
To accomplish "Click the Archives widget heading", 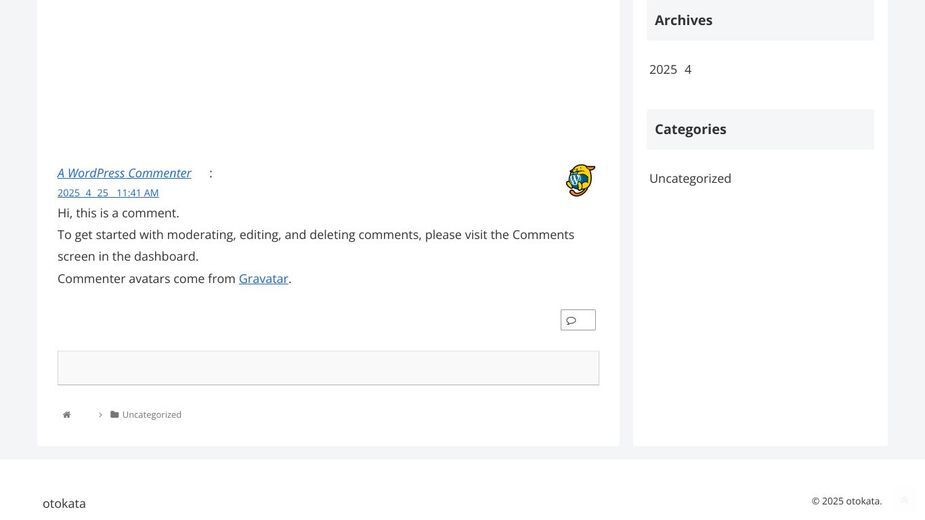I will 683,20.
